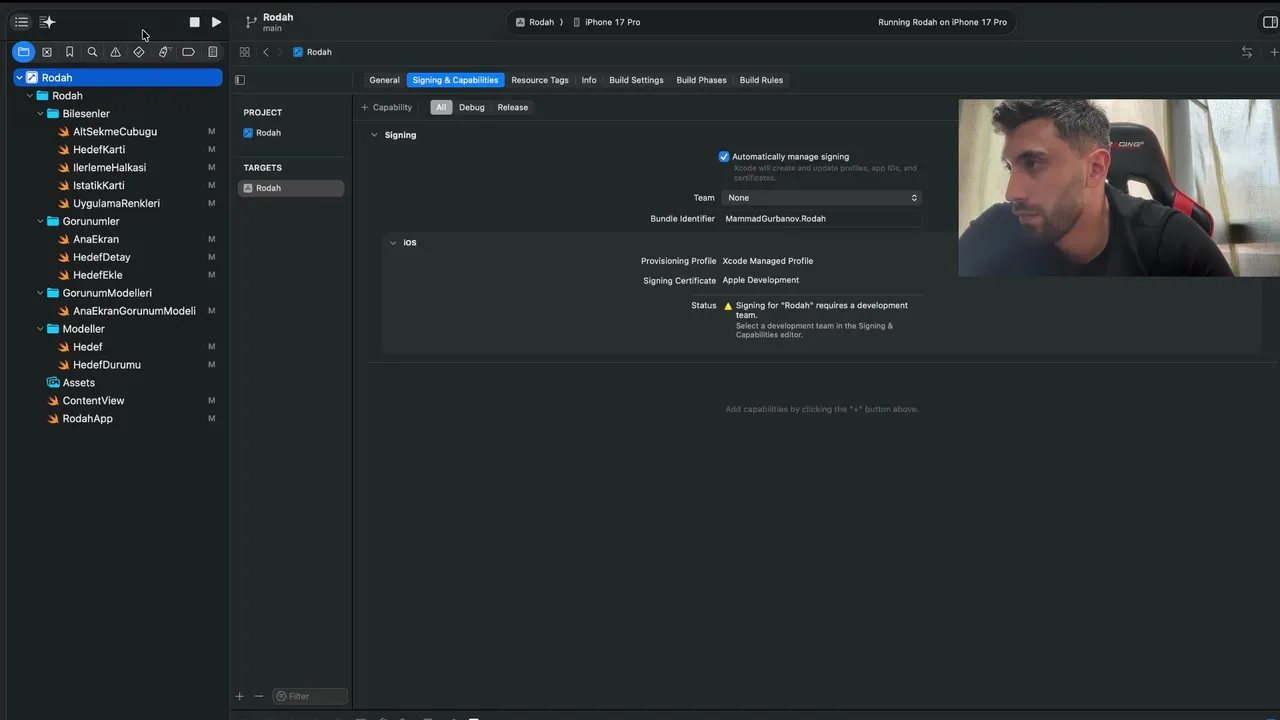
Task: Switch to Signing & Capabilities tab
Action: click(x=455, y=80)
